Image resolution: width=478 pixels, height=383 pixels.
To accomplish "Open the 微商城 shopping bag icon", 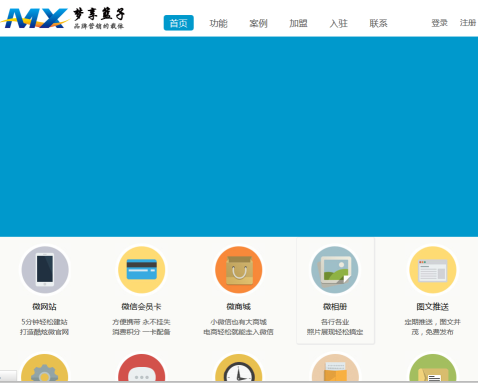I will [x=239, y=270].
